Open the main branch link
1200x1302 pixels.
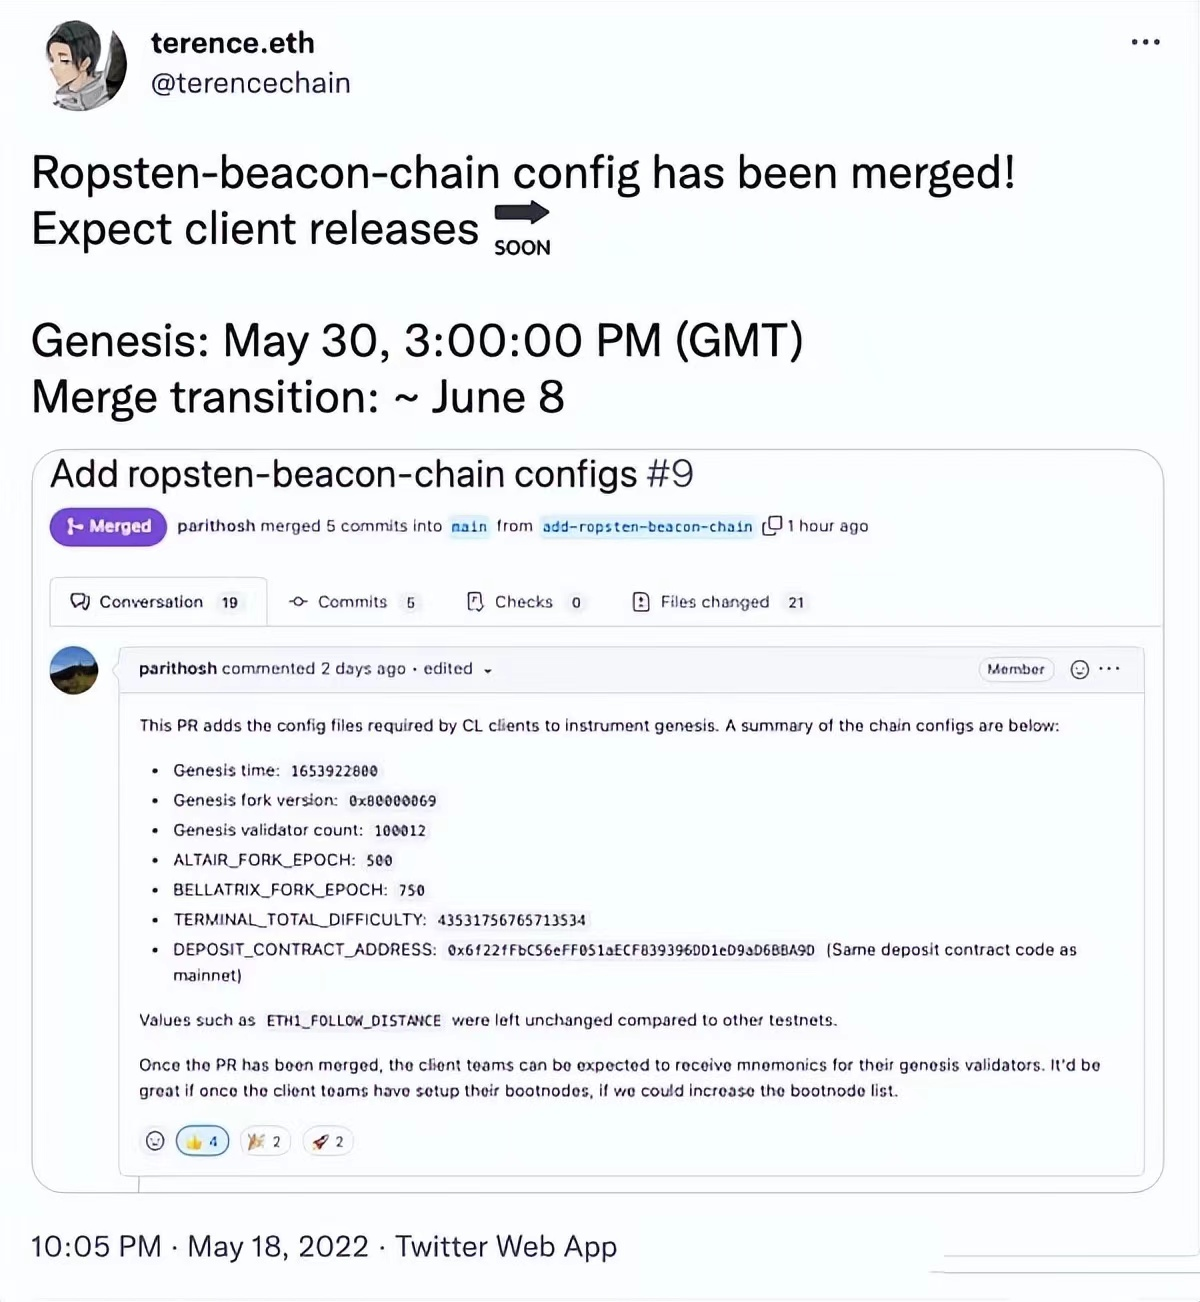pos(468,525)
